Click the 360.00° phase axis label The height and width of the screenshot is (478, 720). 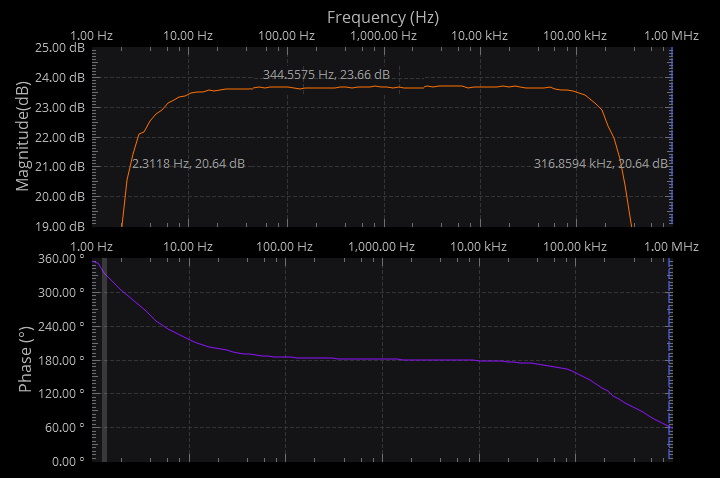(x=61, y=259)
